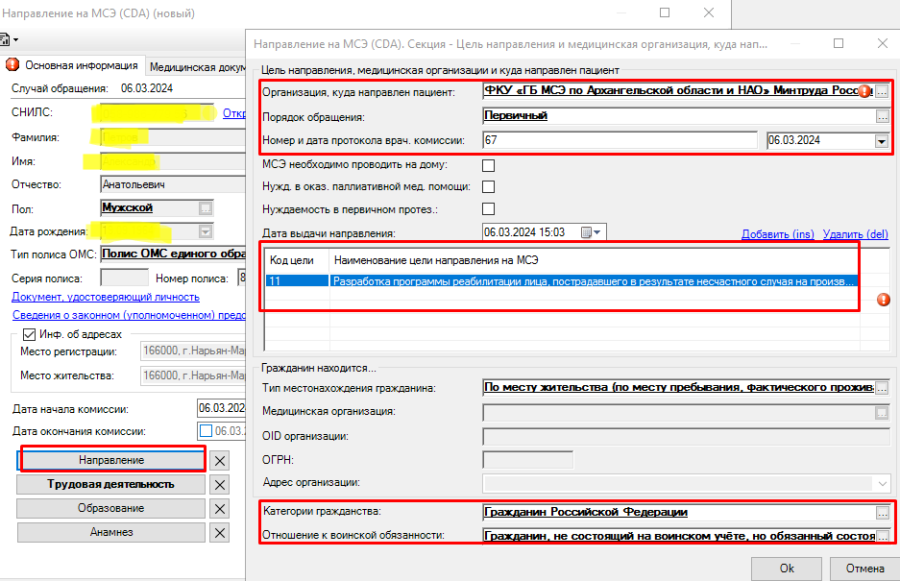Clear 'Трудовая деятельность' section with X button
Screen dimensions: 900x581
coord(221,484)
